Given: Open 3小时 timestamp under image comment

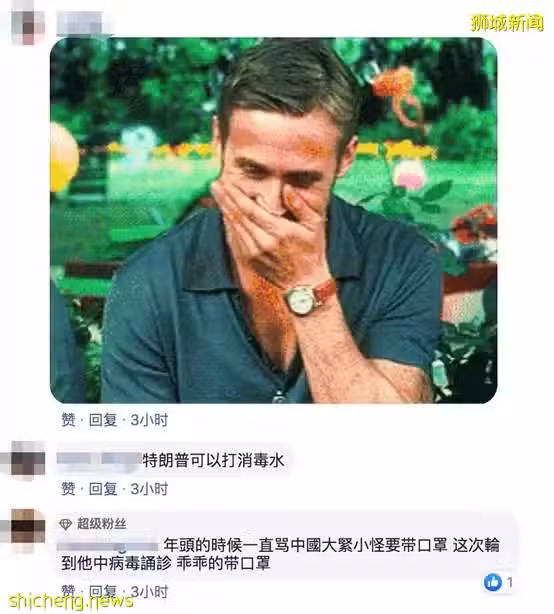Looking at the screenshot, I should (x=149, y=420).
